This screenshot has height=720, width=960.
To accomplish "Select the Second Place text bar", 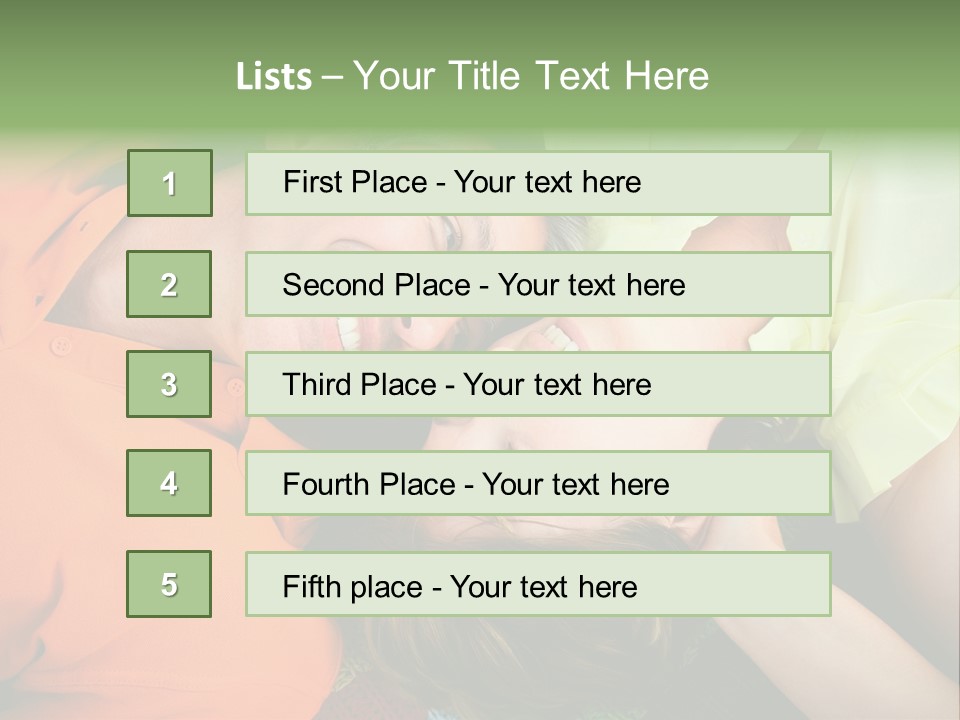I will [x=538, y=284].
